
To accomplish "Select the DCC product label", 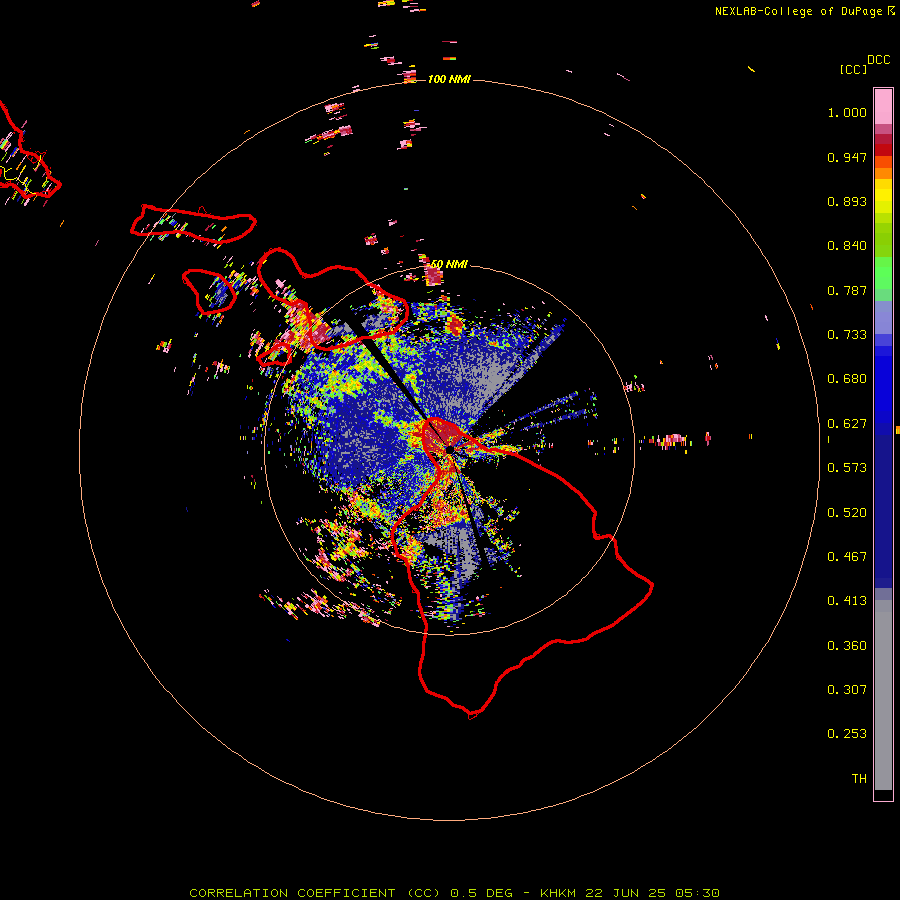I will 878,60.
